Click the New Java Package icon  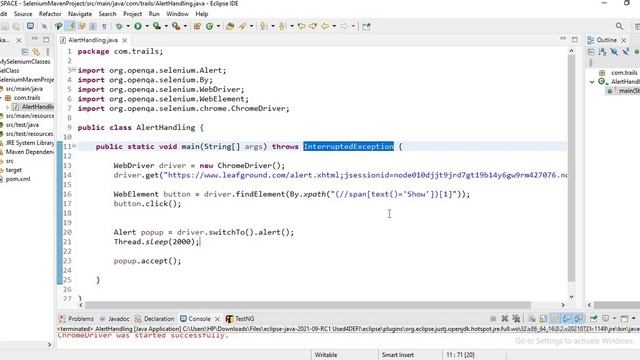197,26
